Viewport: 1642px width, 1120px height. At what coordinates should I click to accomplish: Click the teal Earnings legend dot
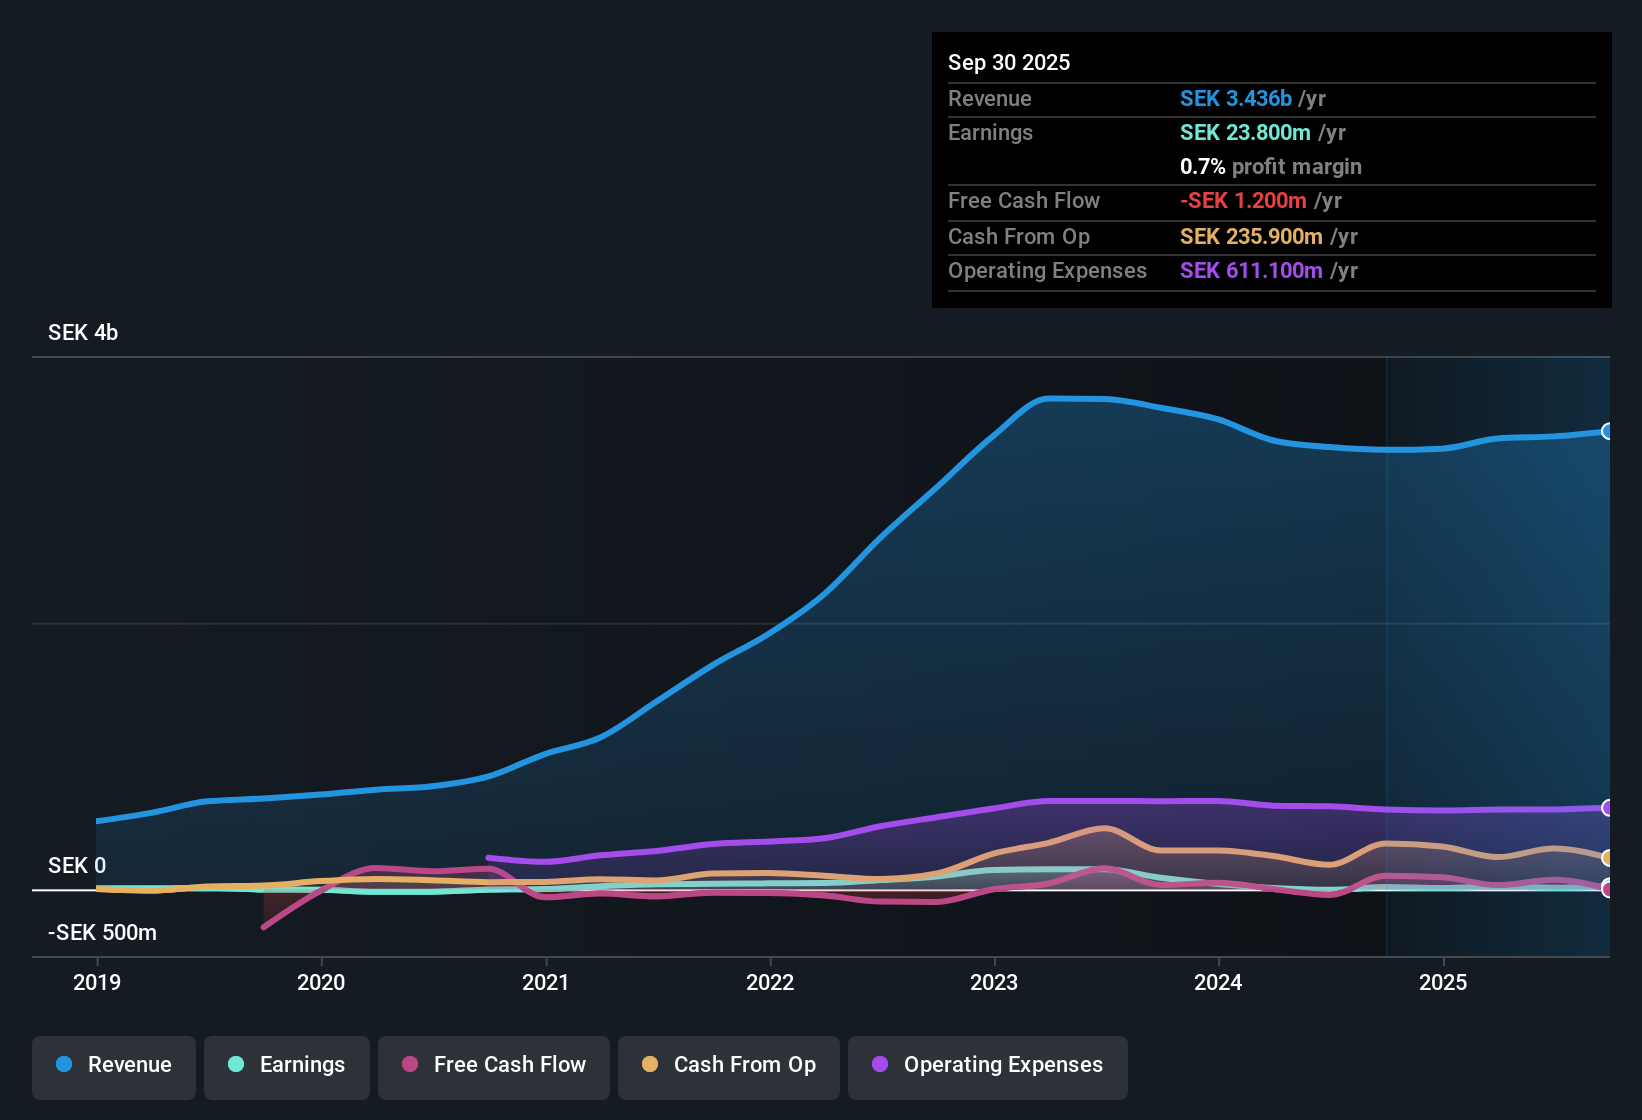pos(237,1065)
